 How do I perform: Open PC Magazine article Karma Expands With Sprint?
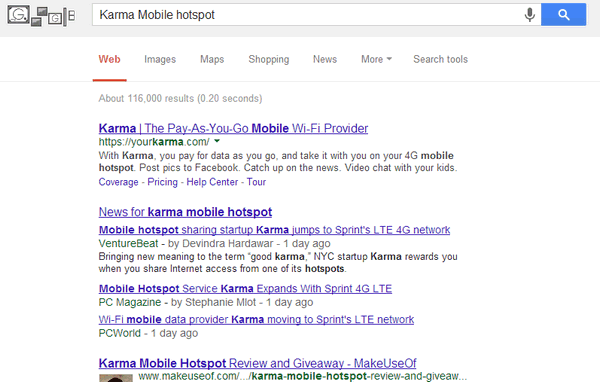pyautogui.click(x=245, y=288)
